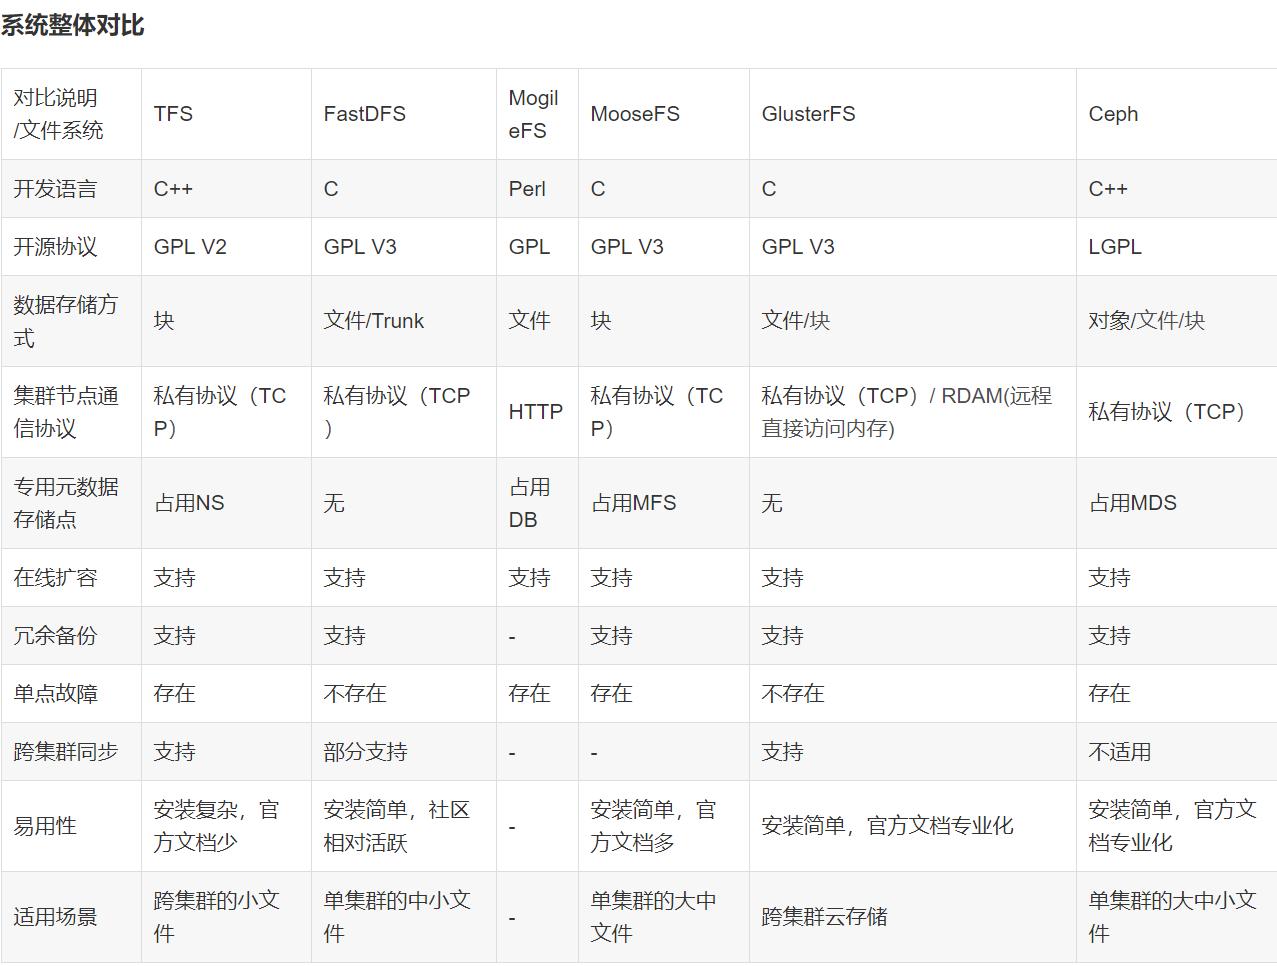
Task: Click the 跨集群云存储 cell under GlusterFS
Action: pos(823,917)
